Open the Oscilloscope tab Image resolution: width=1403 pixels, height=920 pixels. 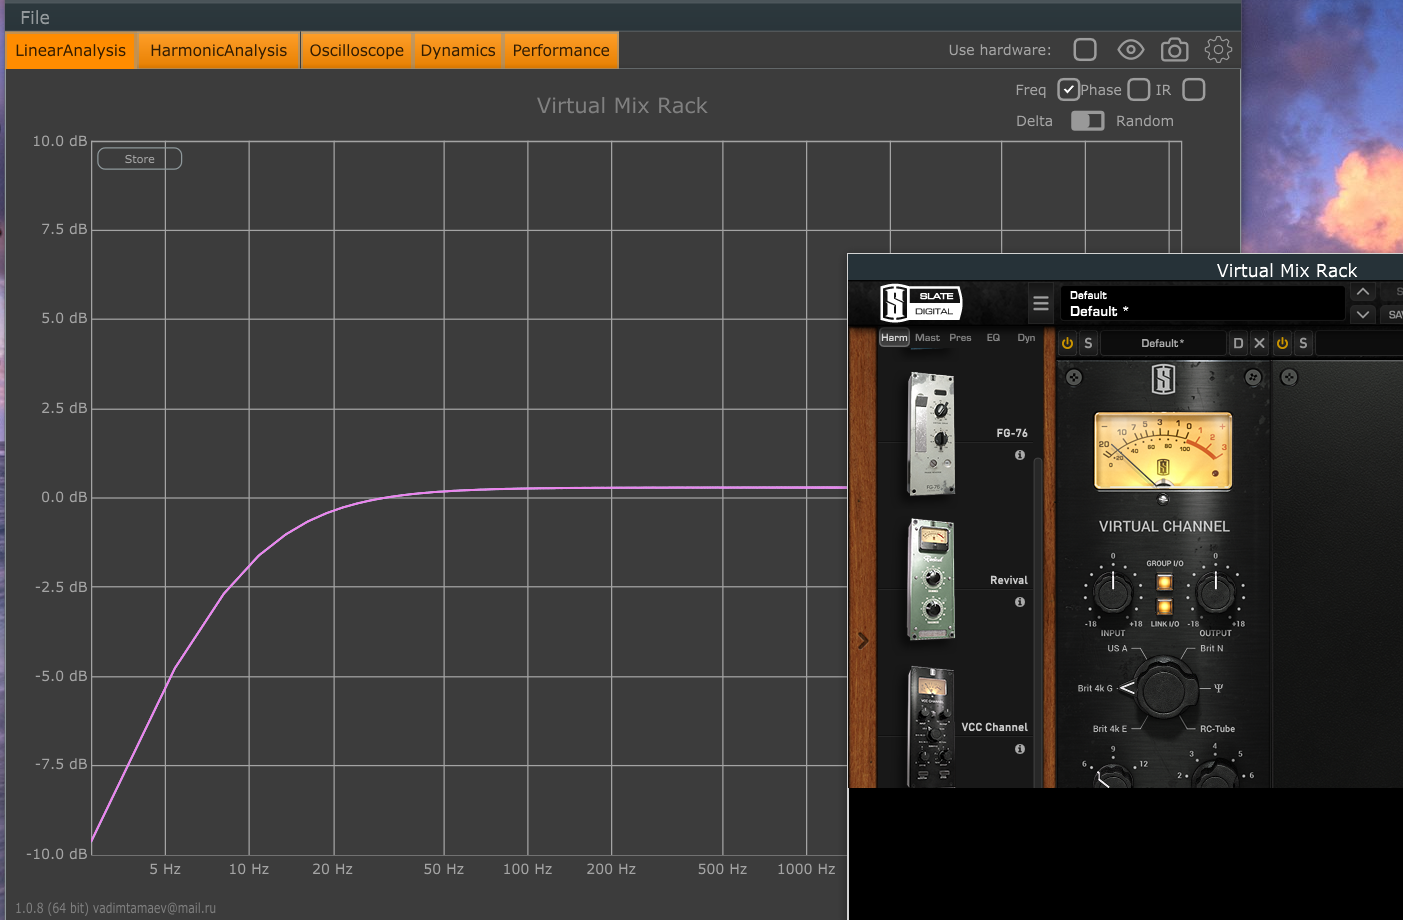coord(357,50)
